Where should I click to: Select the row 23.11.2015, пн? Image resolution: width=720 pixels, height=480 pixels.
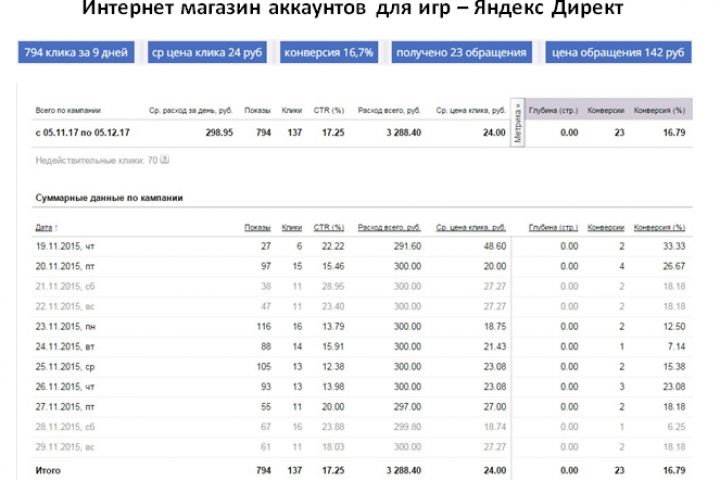click(362, 327)
